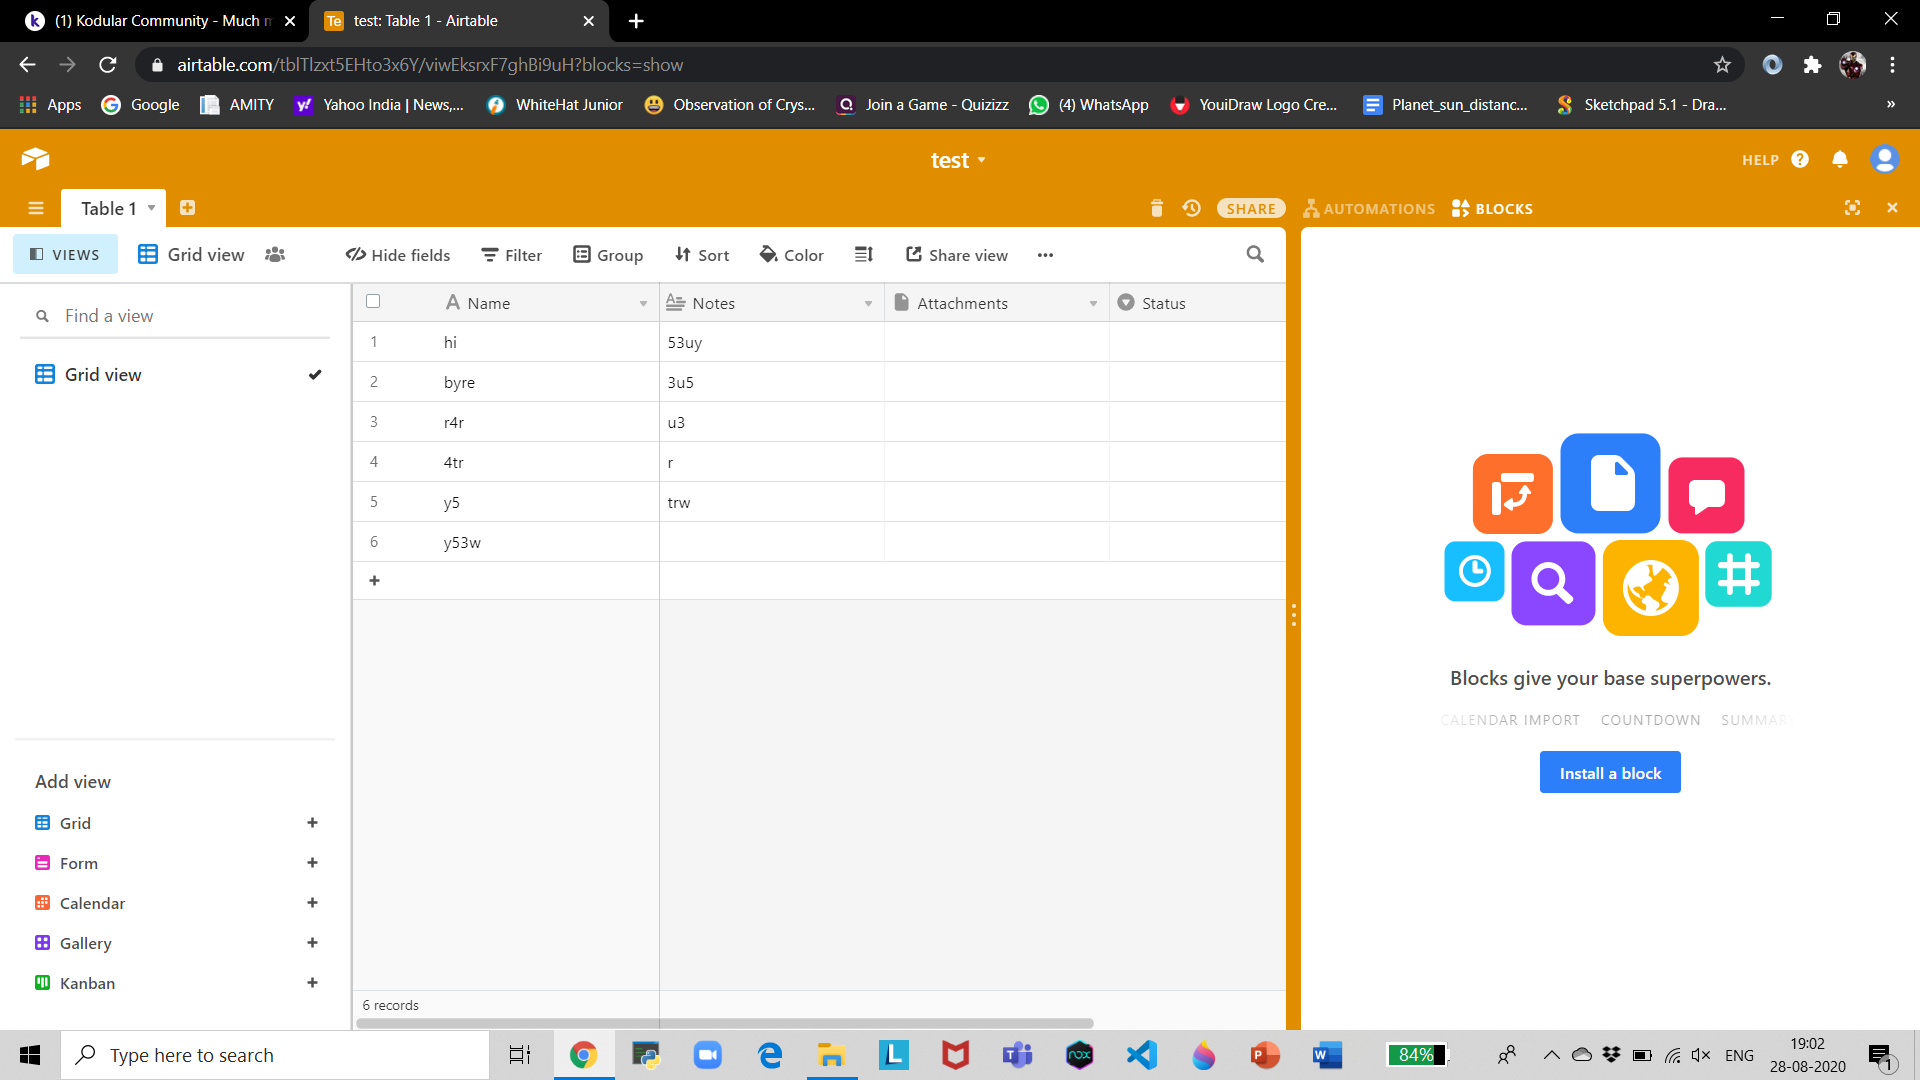Image resolution: width=1920 pixels, height=1080 pixels.
Task: Click the SHARE button
Action: coord(1250,208)
